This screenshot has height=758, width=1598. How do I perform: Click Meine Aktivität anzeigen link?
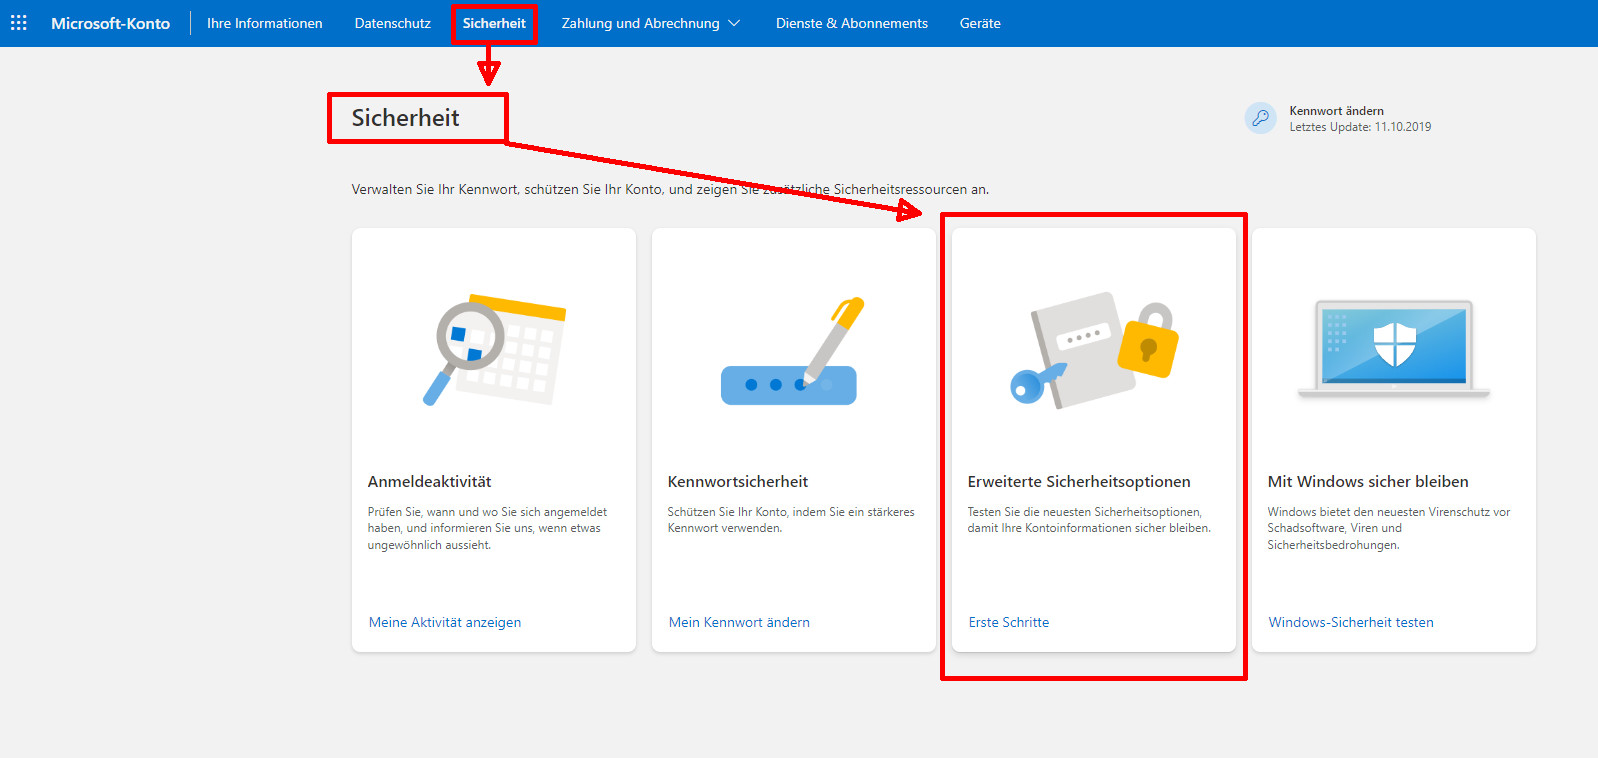(x=445, y=622)
